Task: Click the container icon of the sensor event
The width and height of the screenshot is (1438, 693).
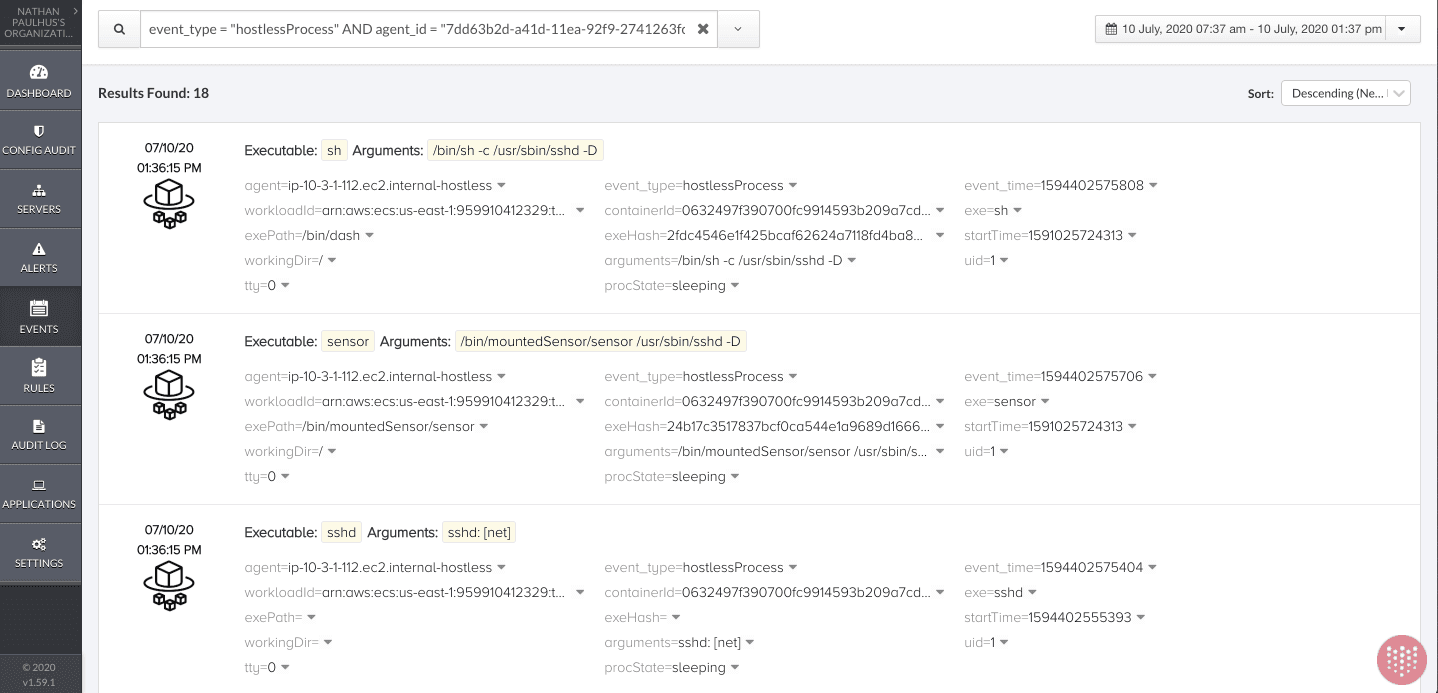Action: 169,395
